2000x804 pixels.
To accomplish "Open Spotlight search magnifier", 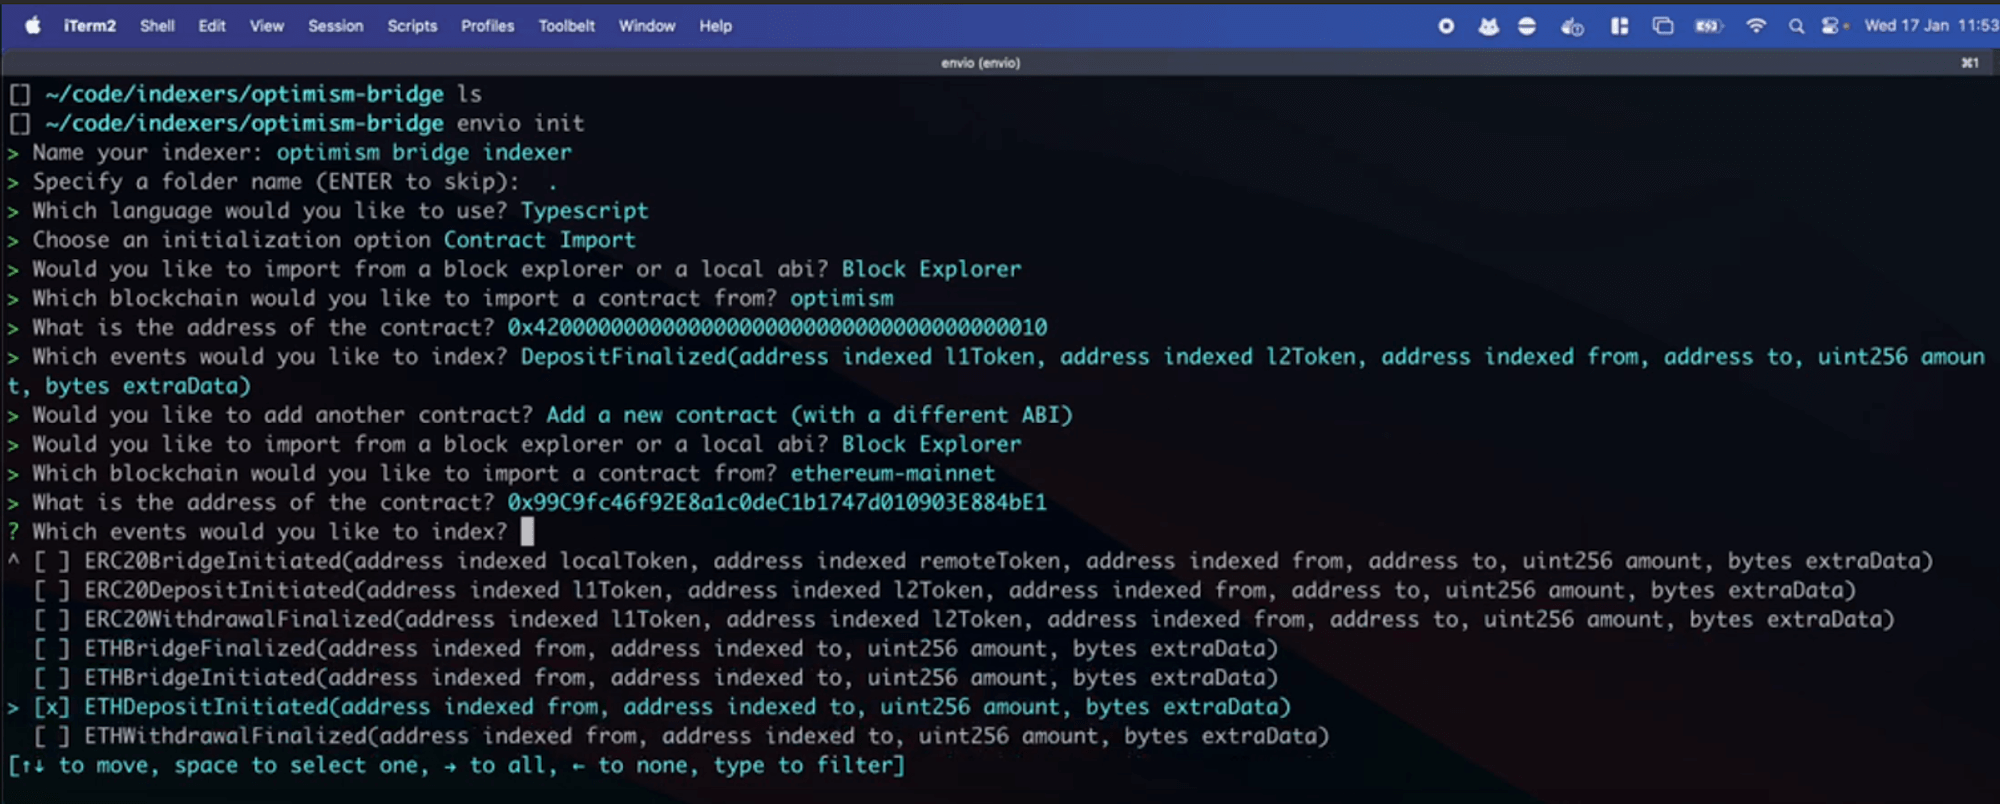I will [x=1796, y=26].
